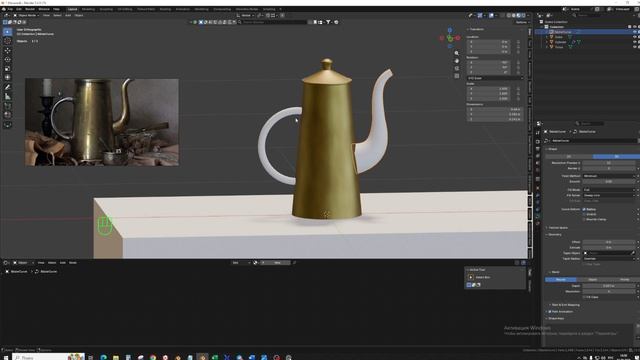Open the Fill Mode dropdown
Image resolution: width=640 pixels, height=360 pixels.
609,190
